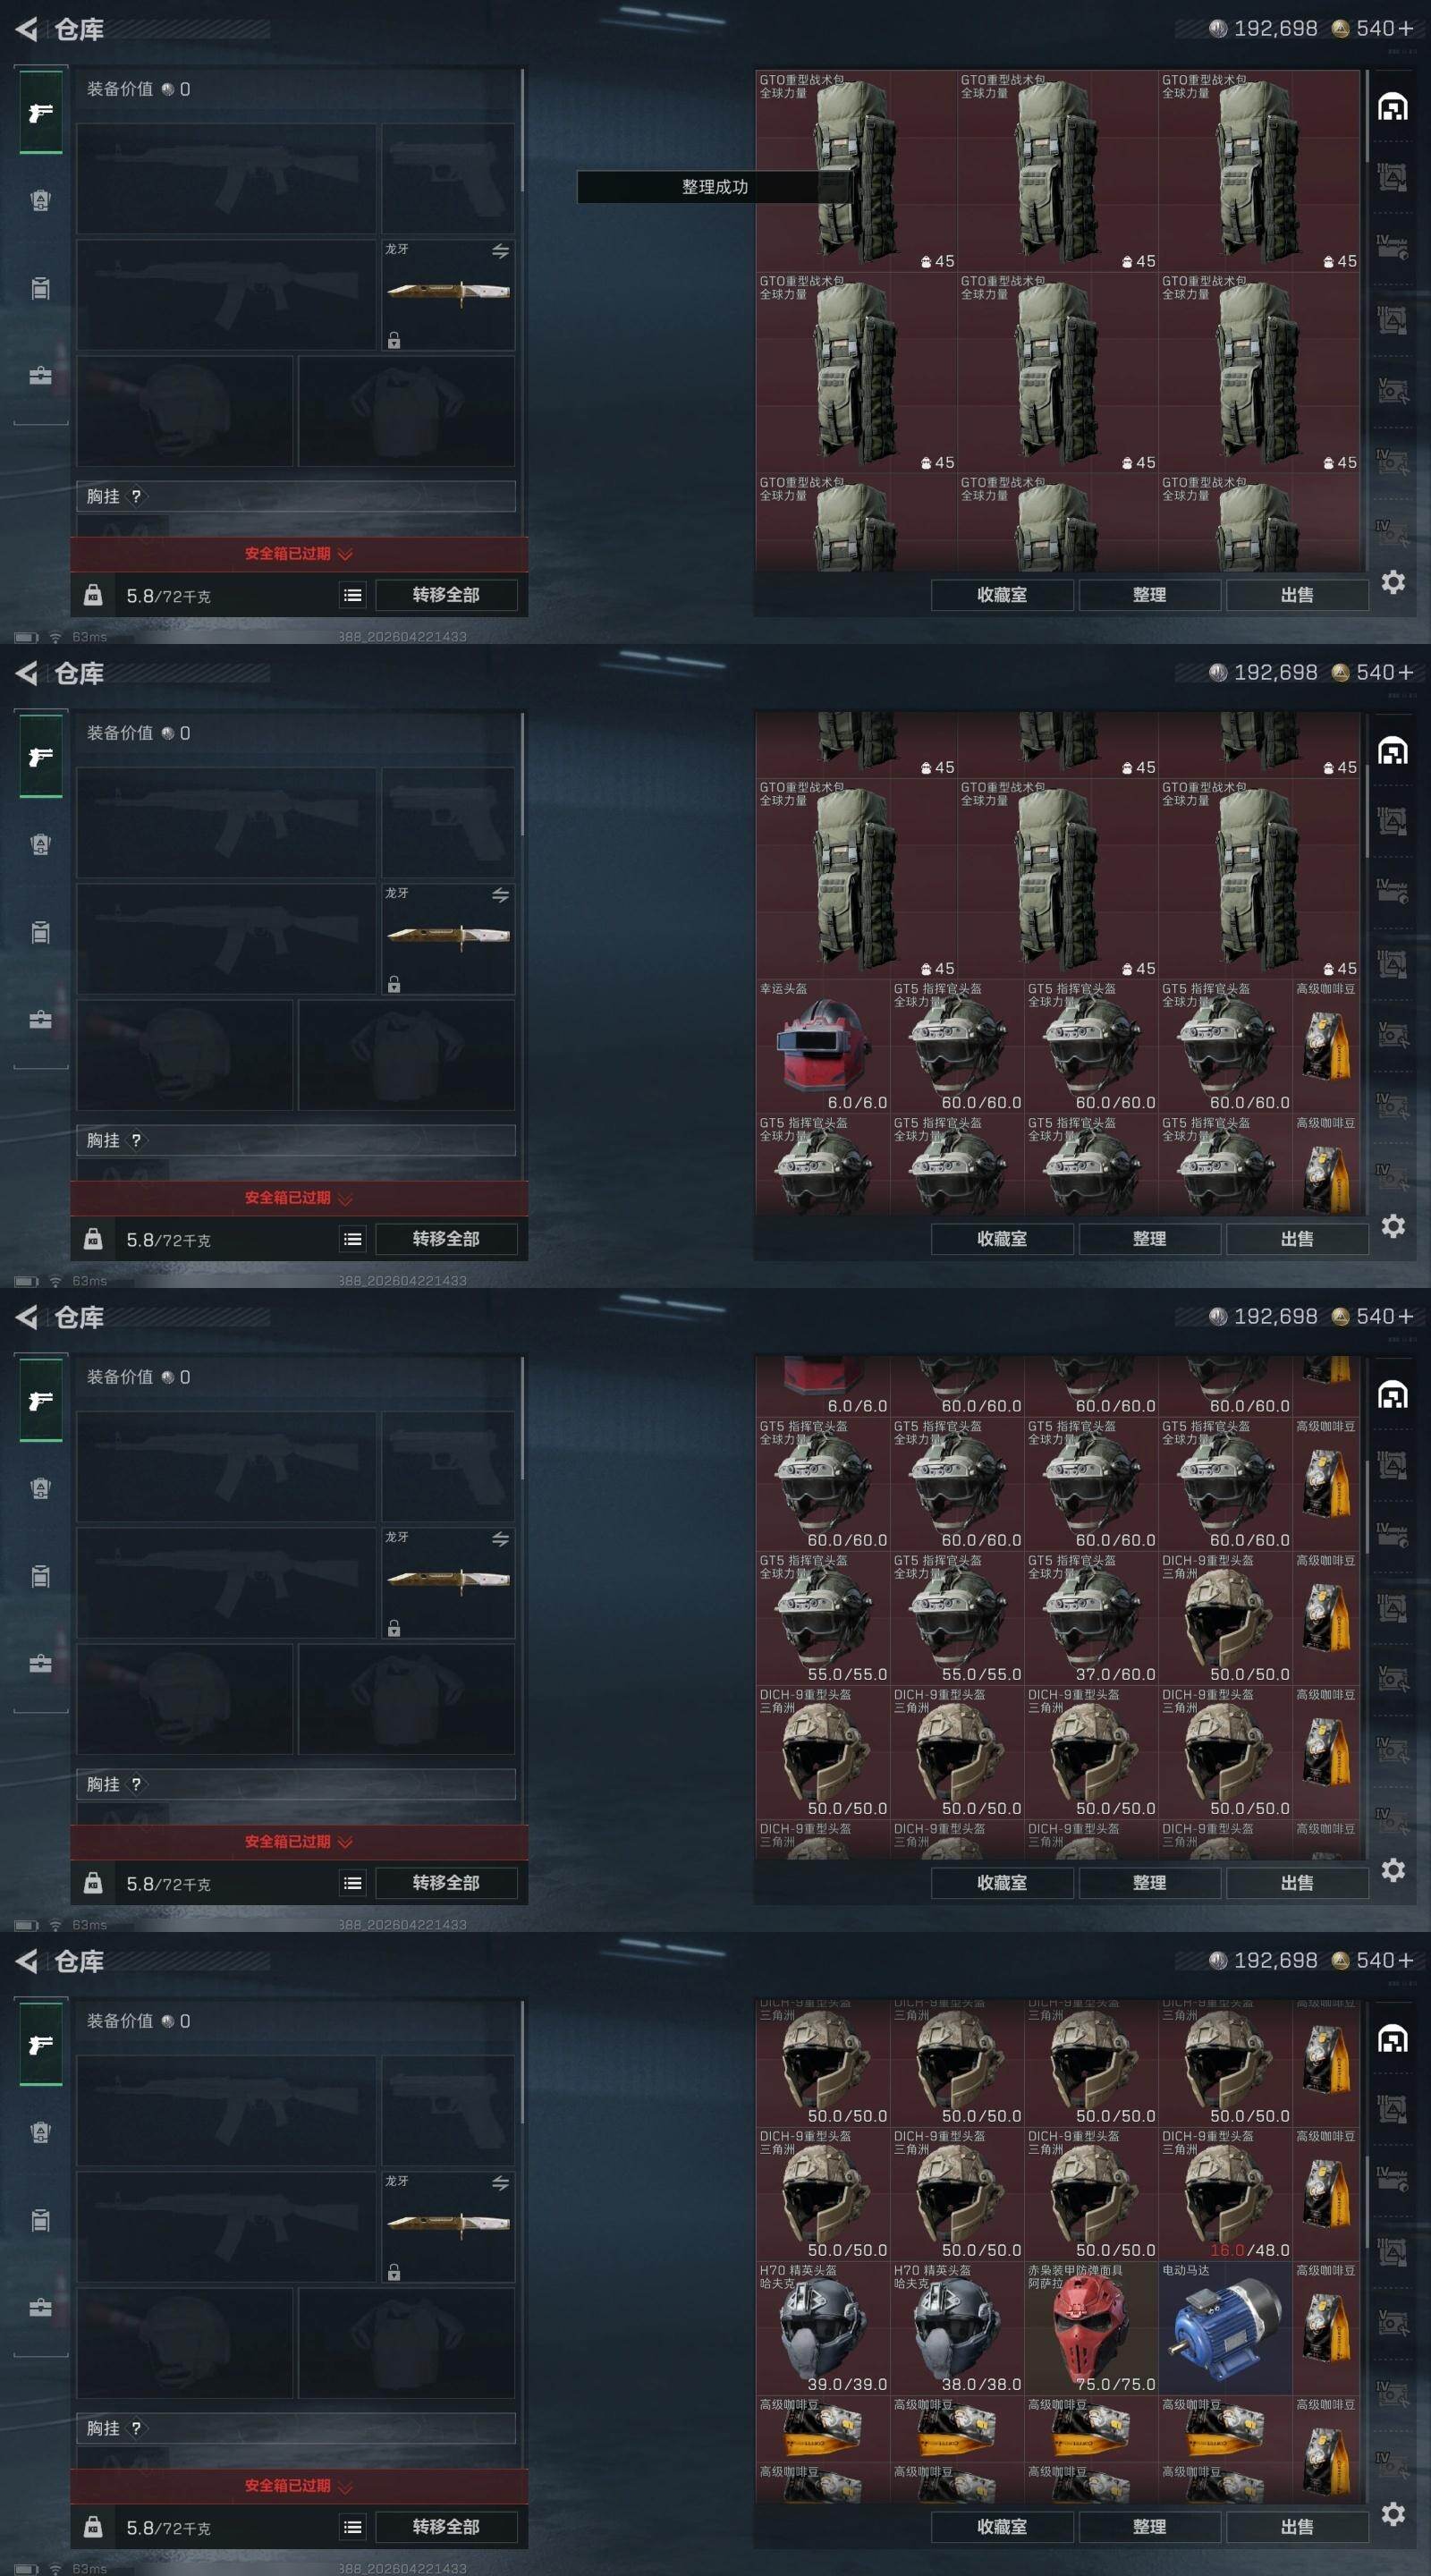Select the GT5 指挥官头盔 showing 37.0/60.0
Screen dimensions: 1431x2576
(x=1091, y=1618)
